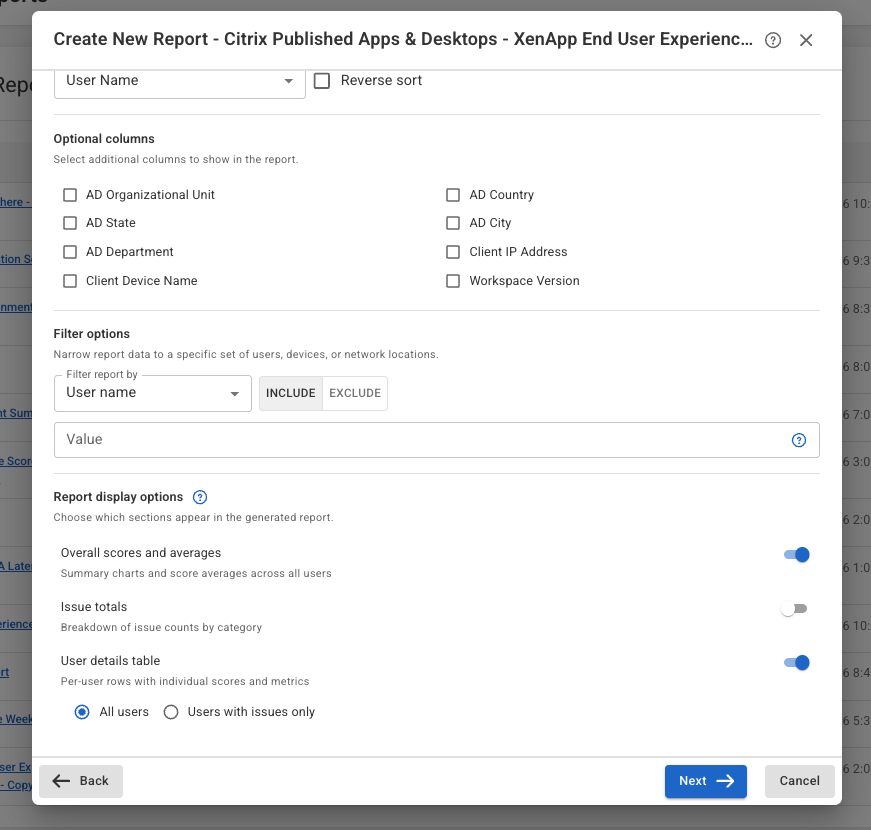Select the All users radio button
The height and width of the screenshot is (830, 871).
(x=82, y=712)
